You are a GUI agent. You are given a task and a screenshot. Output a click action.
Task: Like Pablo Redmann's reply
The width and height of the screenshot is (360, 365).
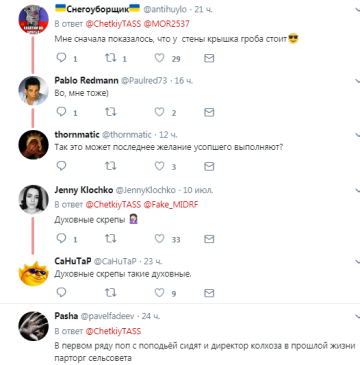click(x=160, y=112)
